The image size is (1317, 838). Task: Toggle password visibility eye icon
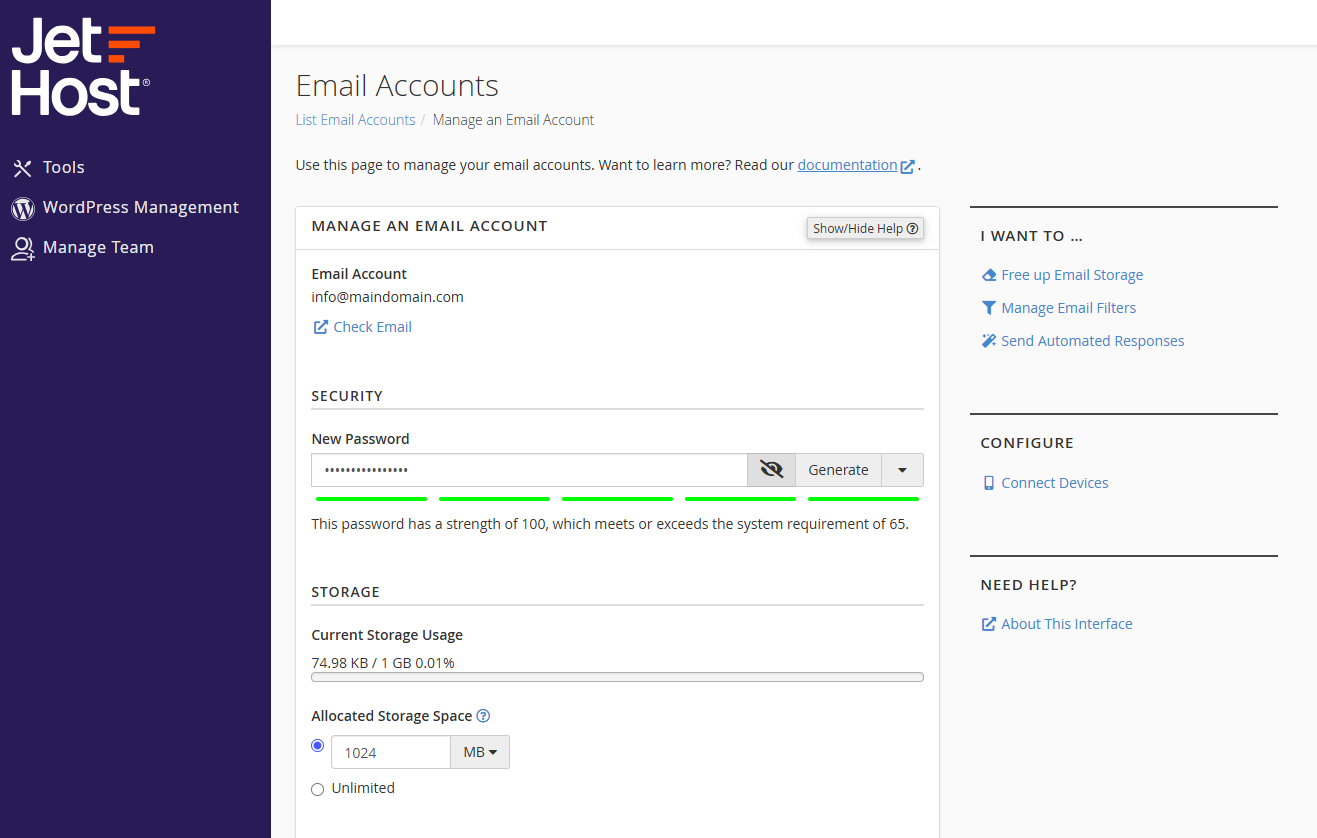click(x=771, y=470)
